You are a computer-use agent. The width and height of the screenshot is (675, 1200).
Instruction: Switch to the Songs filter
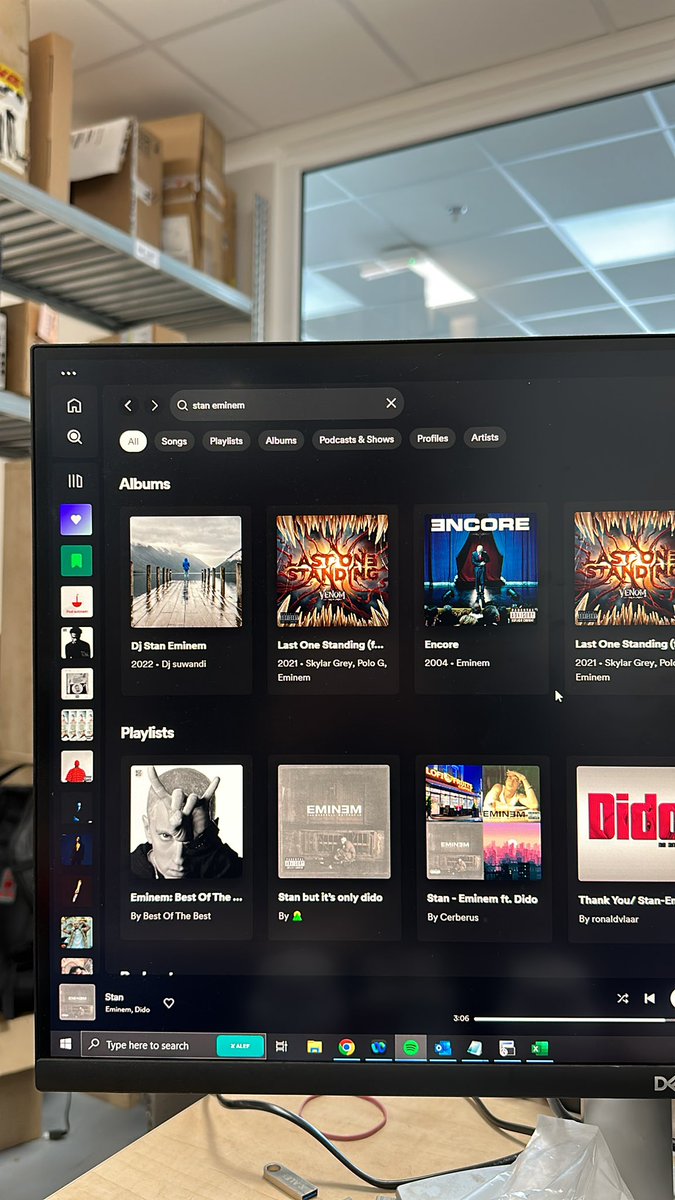(174, 440)
